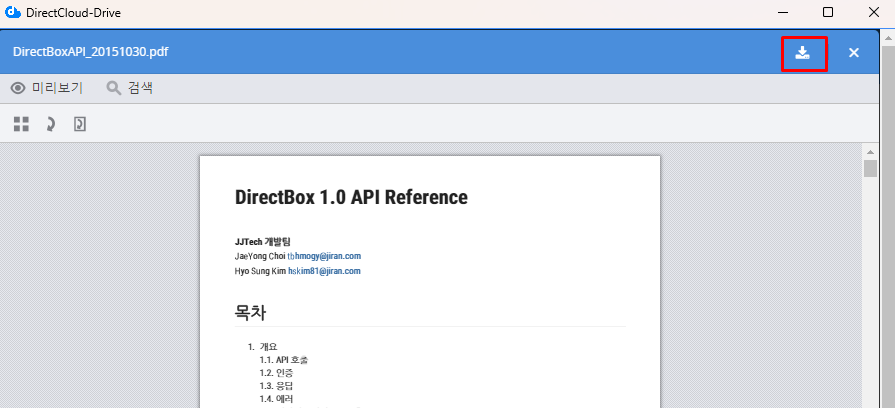This screenshot has height=408, width=895.
Task: Close the PDF preview with the X icon
Action: click(854, 53)
